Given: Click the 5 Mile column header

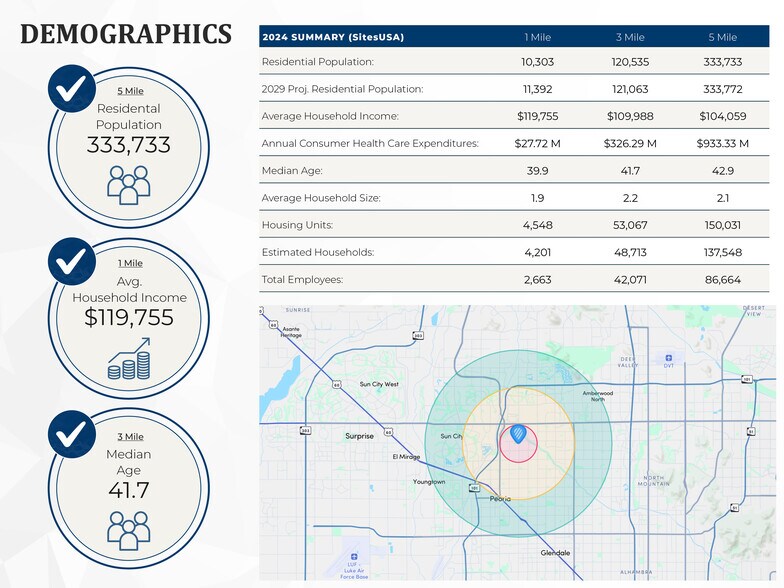Looking at the screenshot, I should coord(722,37).
